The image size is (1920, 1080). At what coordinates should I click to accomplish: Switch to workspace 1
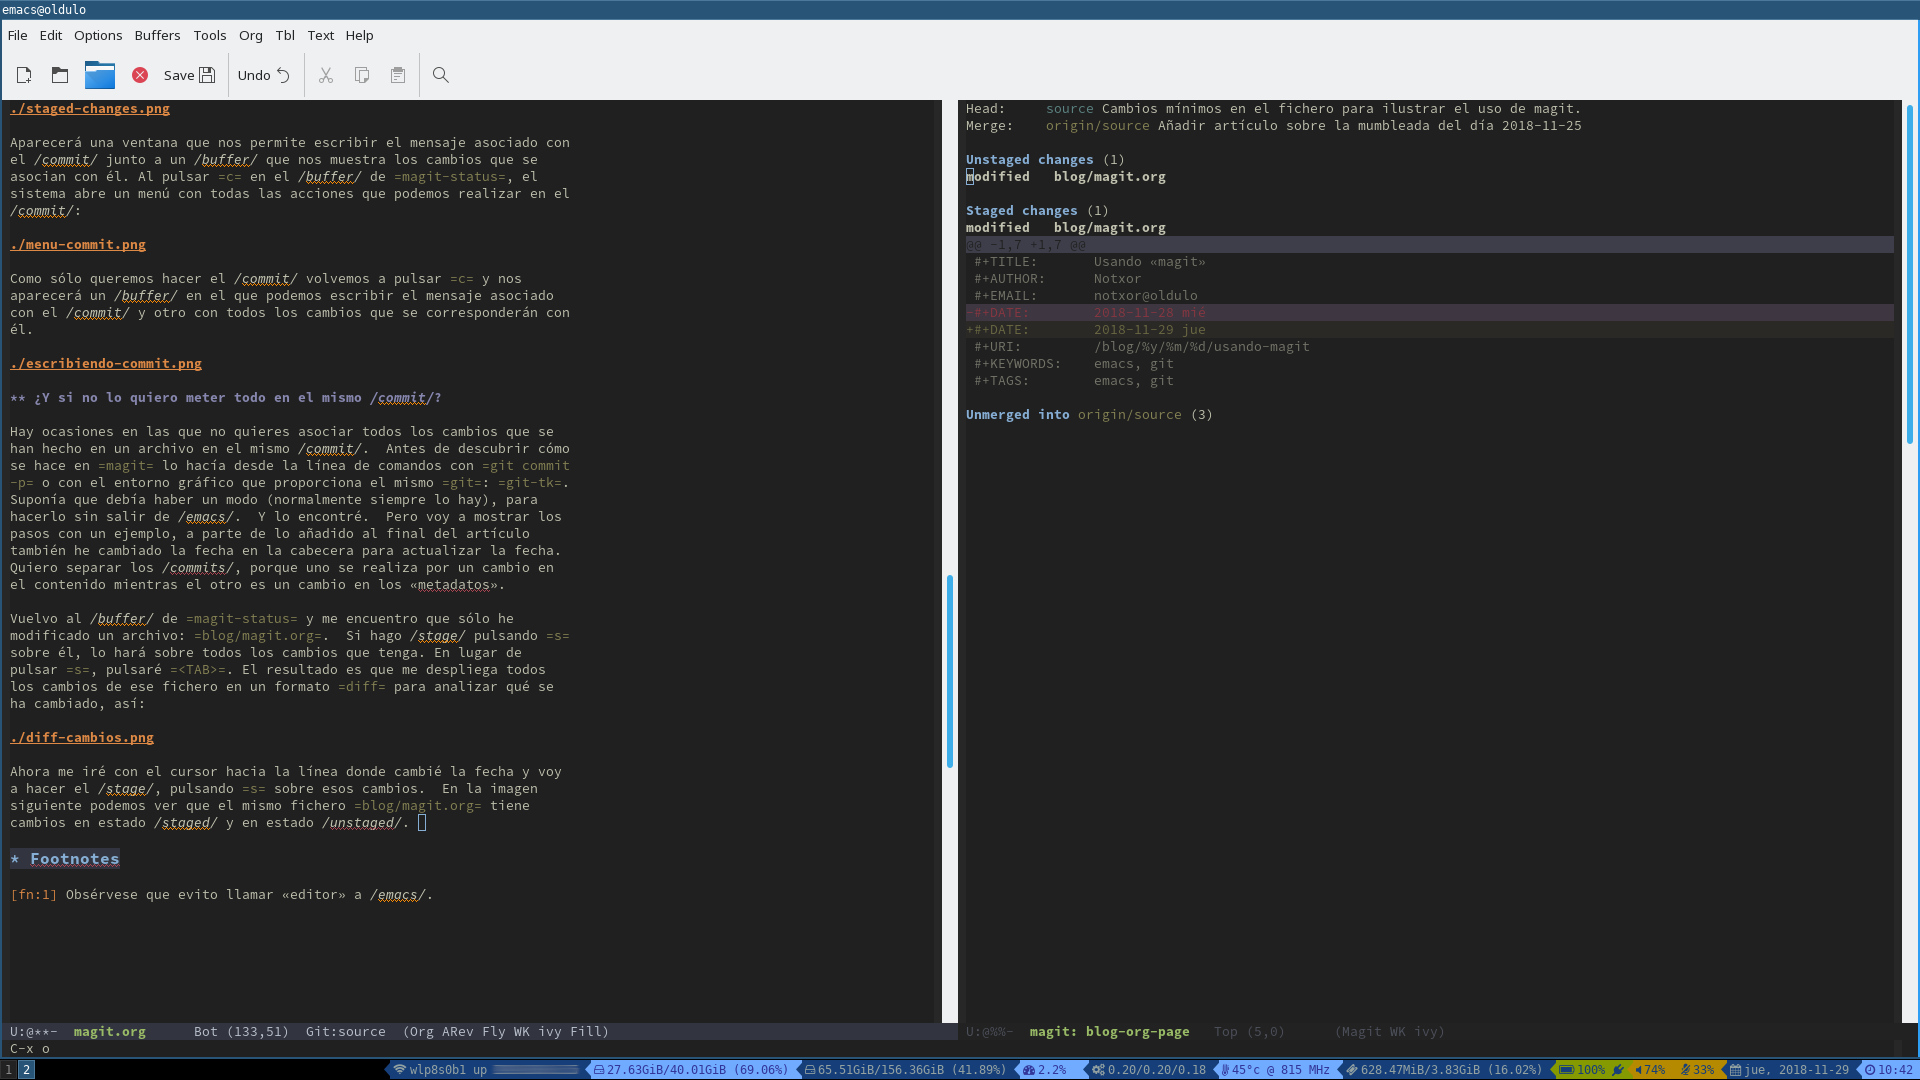coord(9,1070)
